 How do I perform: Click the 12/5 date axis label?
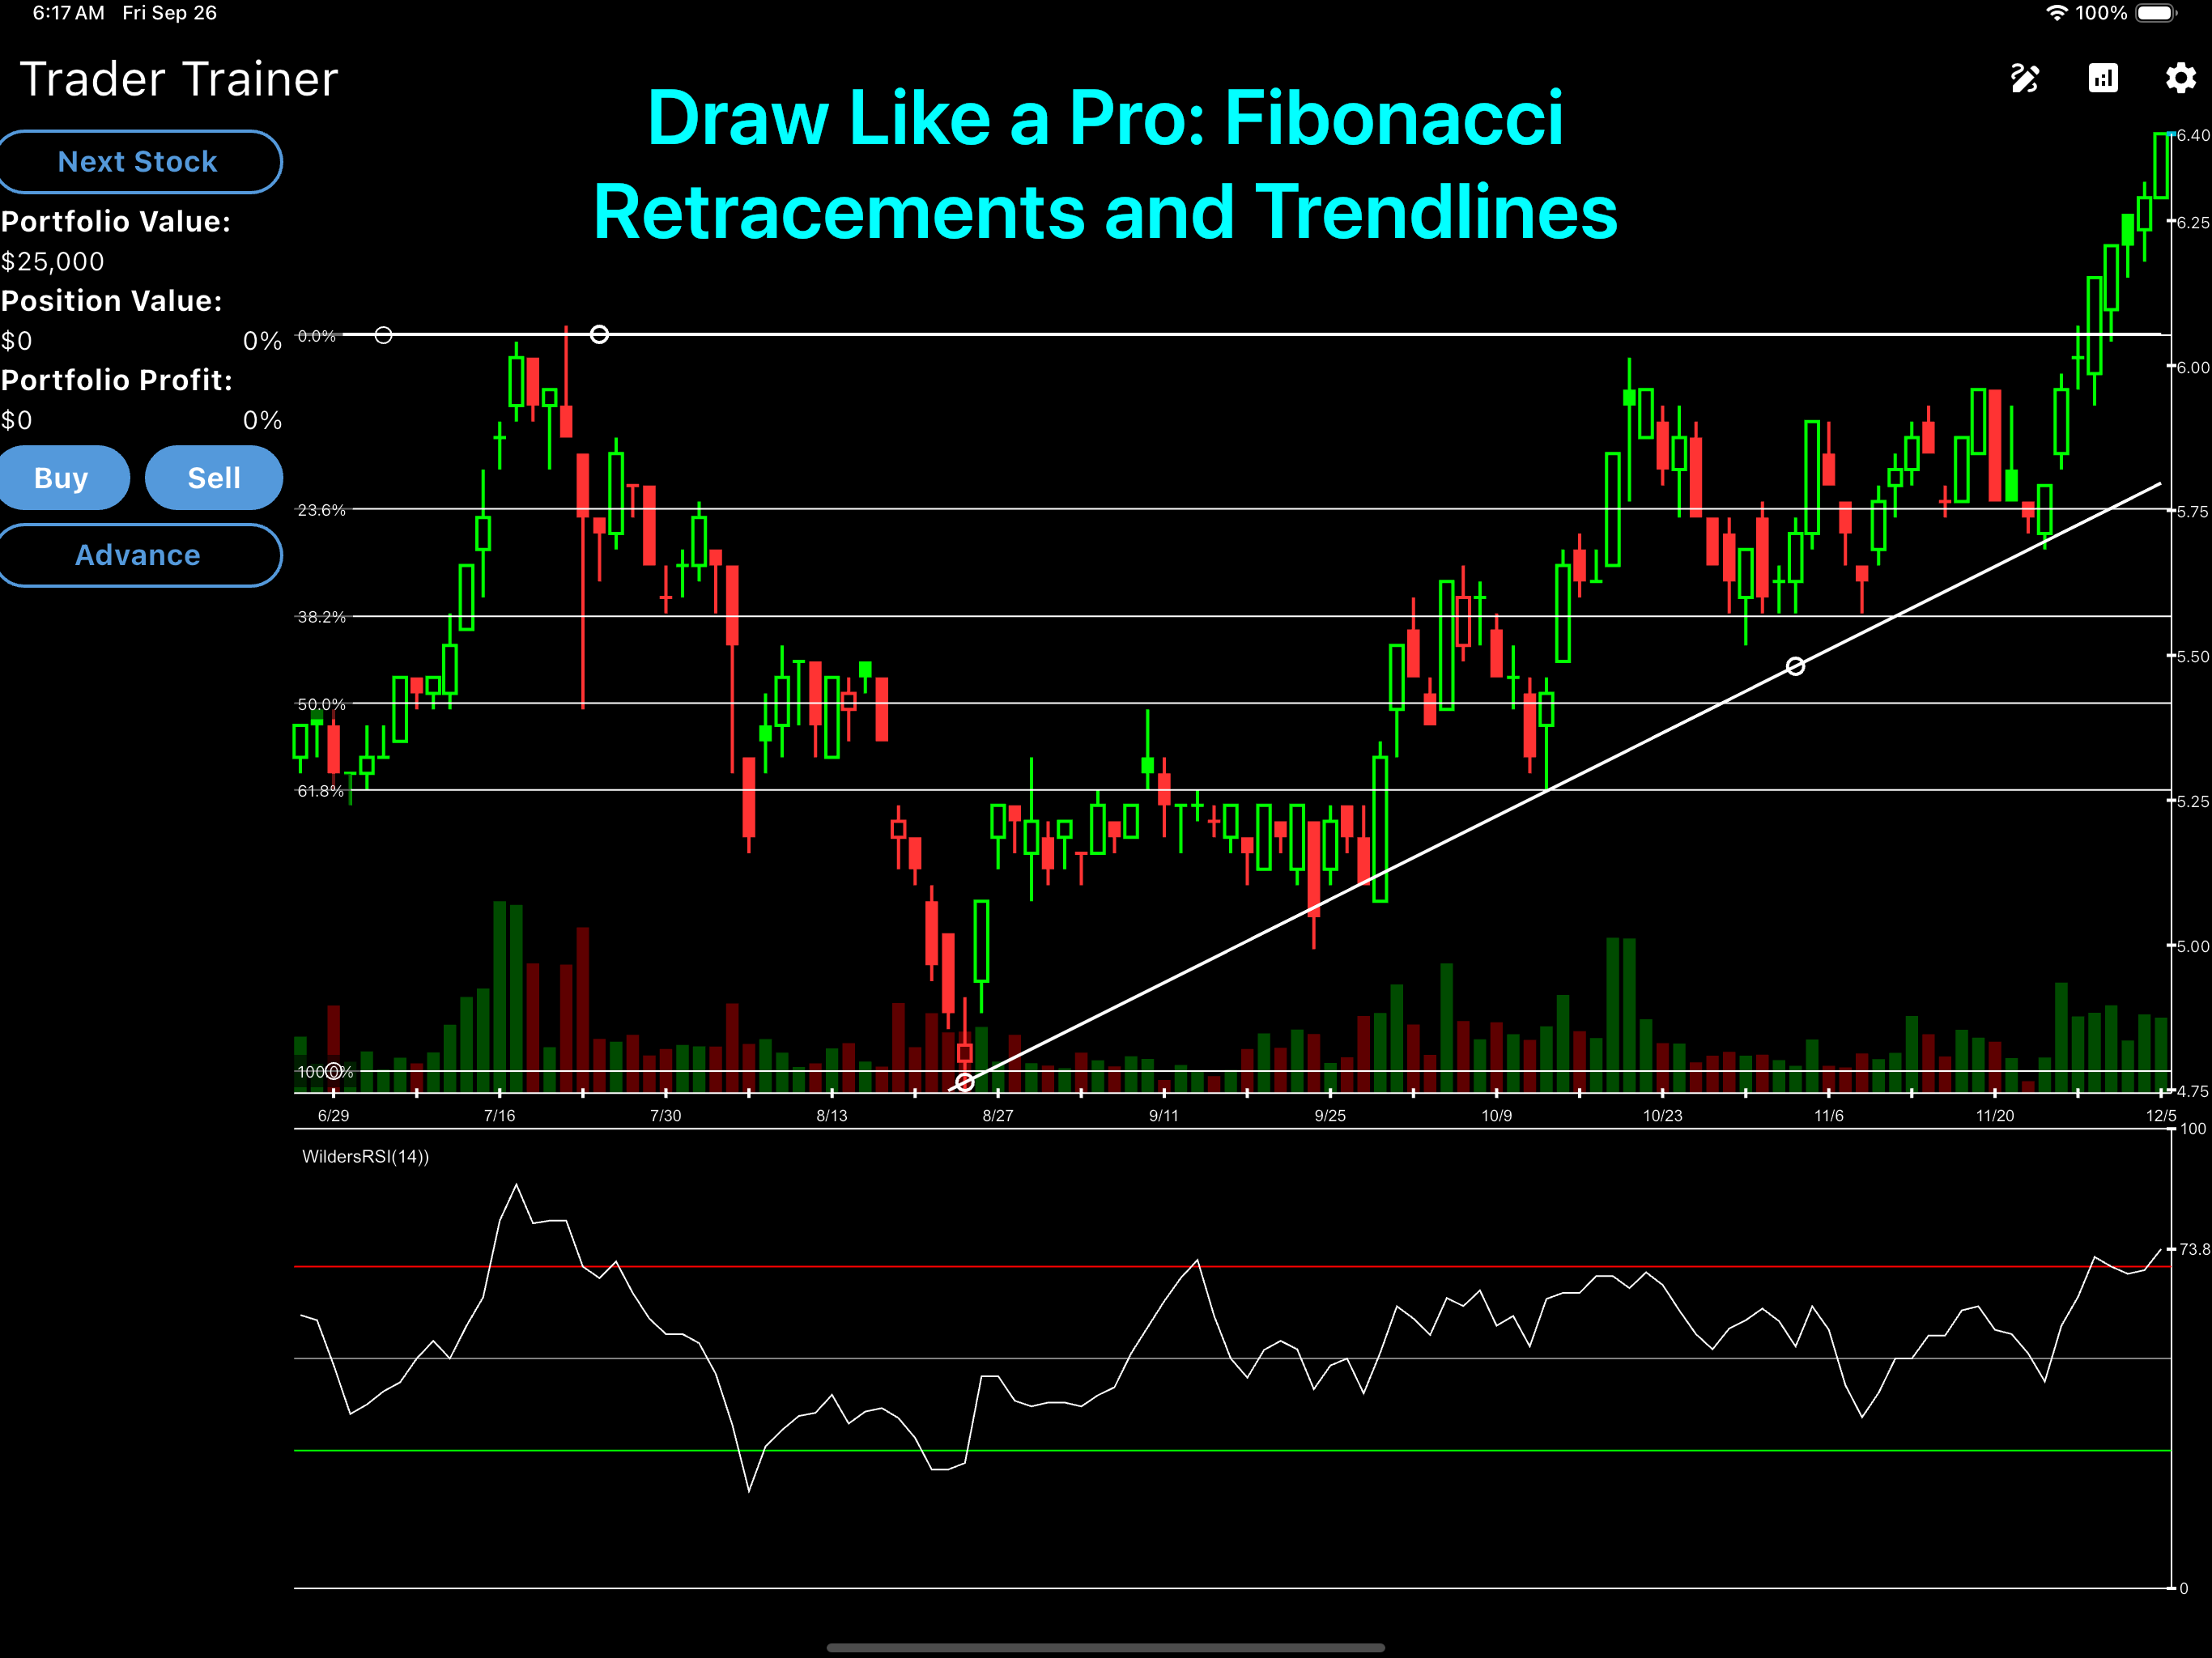pos(2160,1115)
